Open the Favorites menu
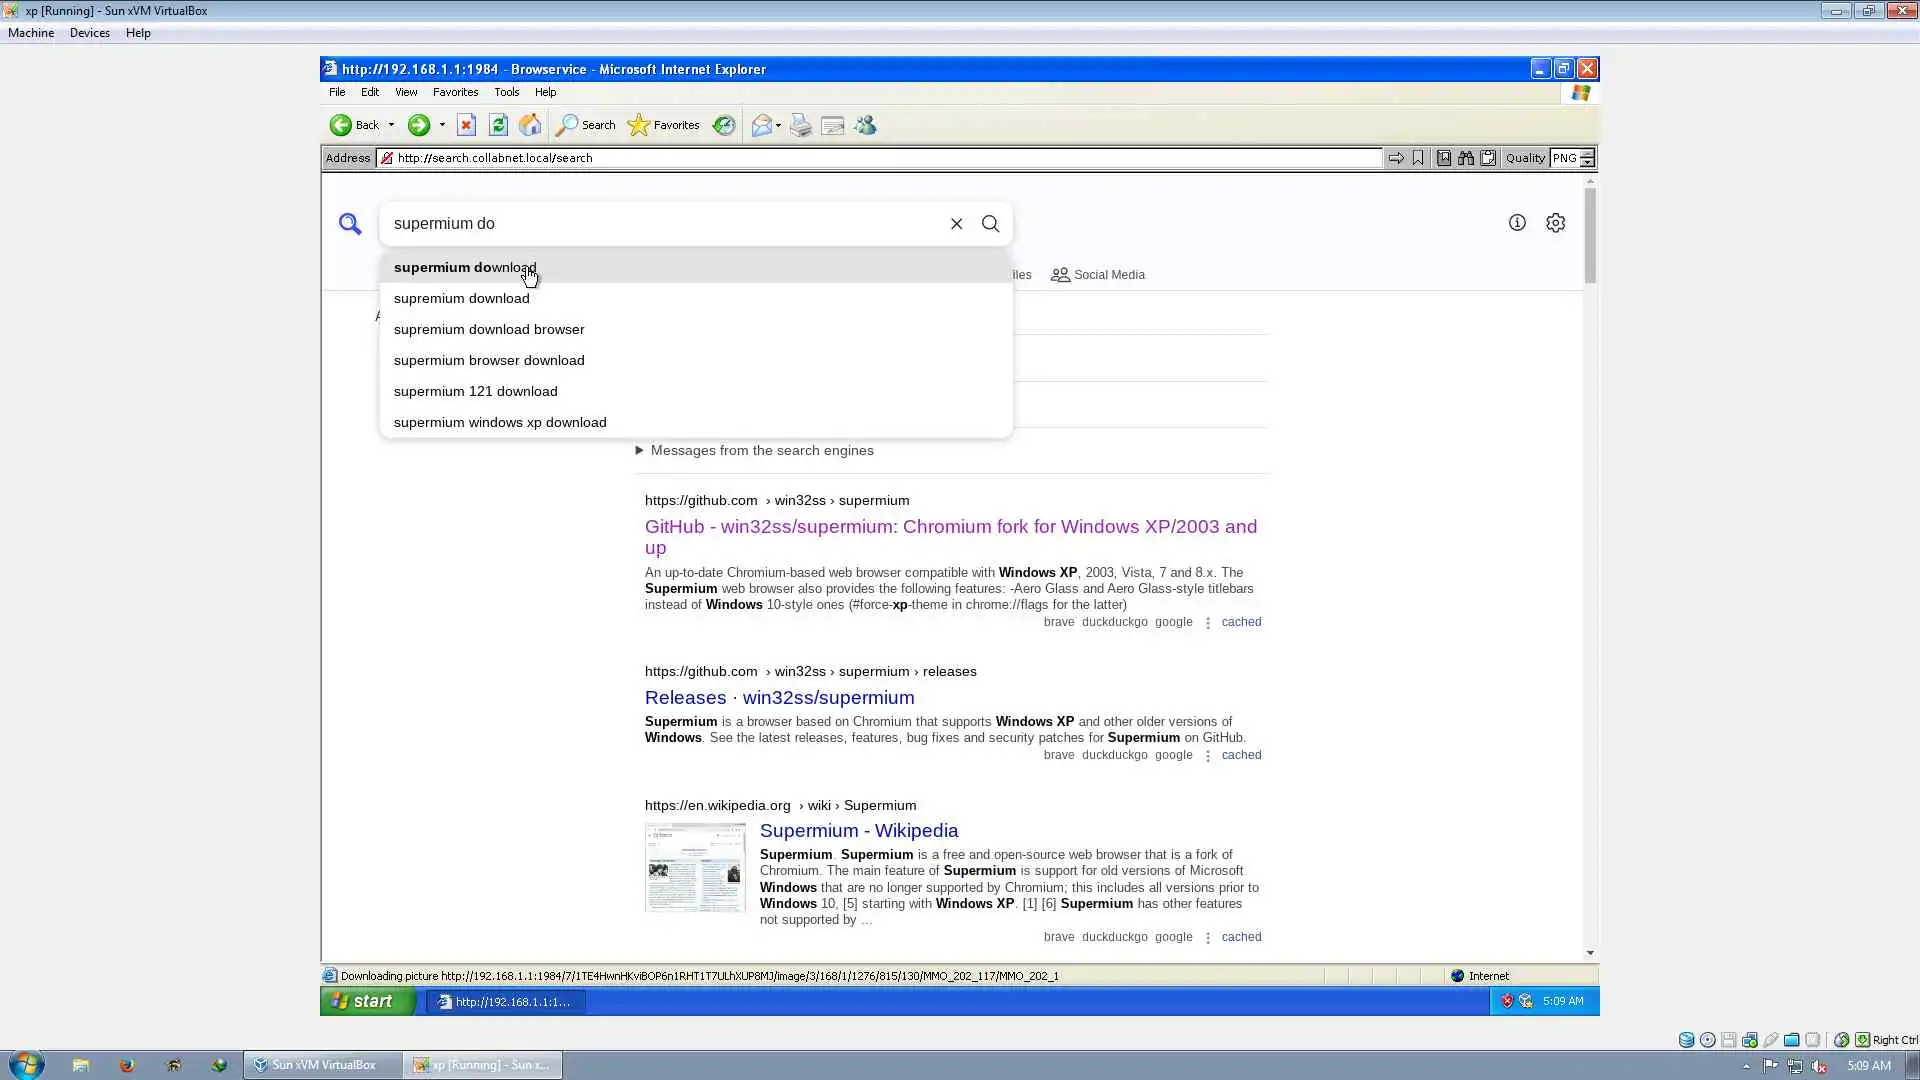Screen dimensions: 1920x1080 (x=455, y=92)
